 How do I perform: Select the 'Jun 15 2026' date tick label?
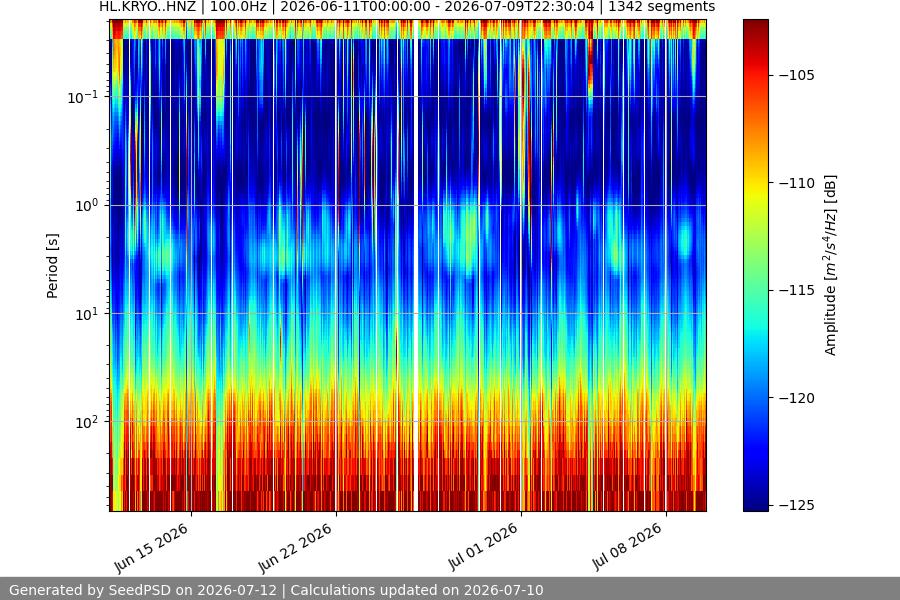[151, 548]
